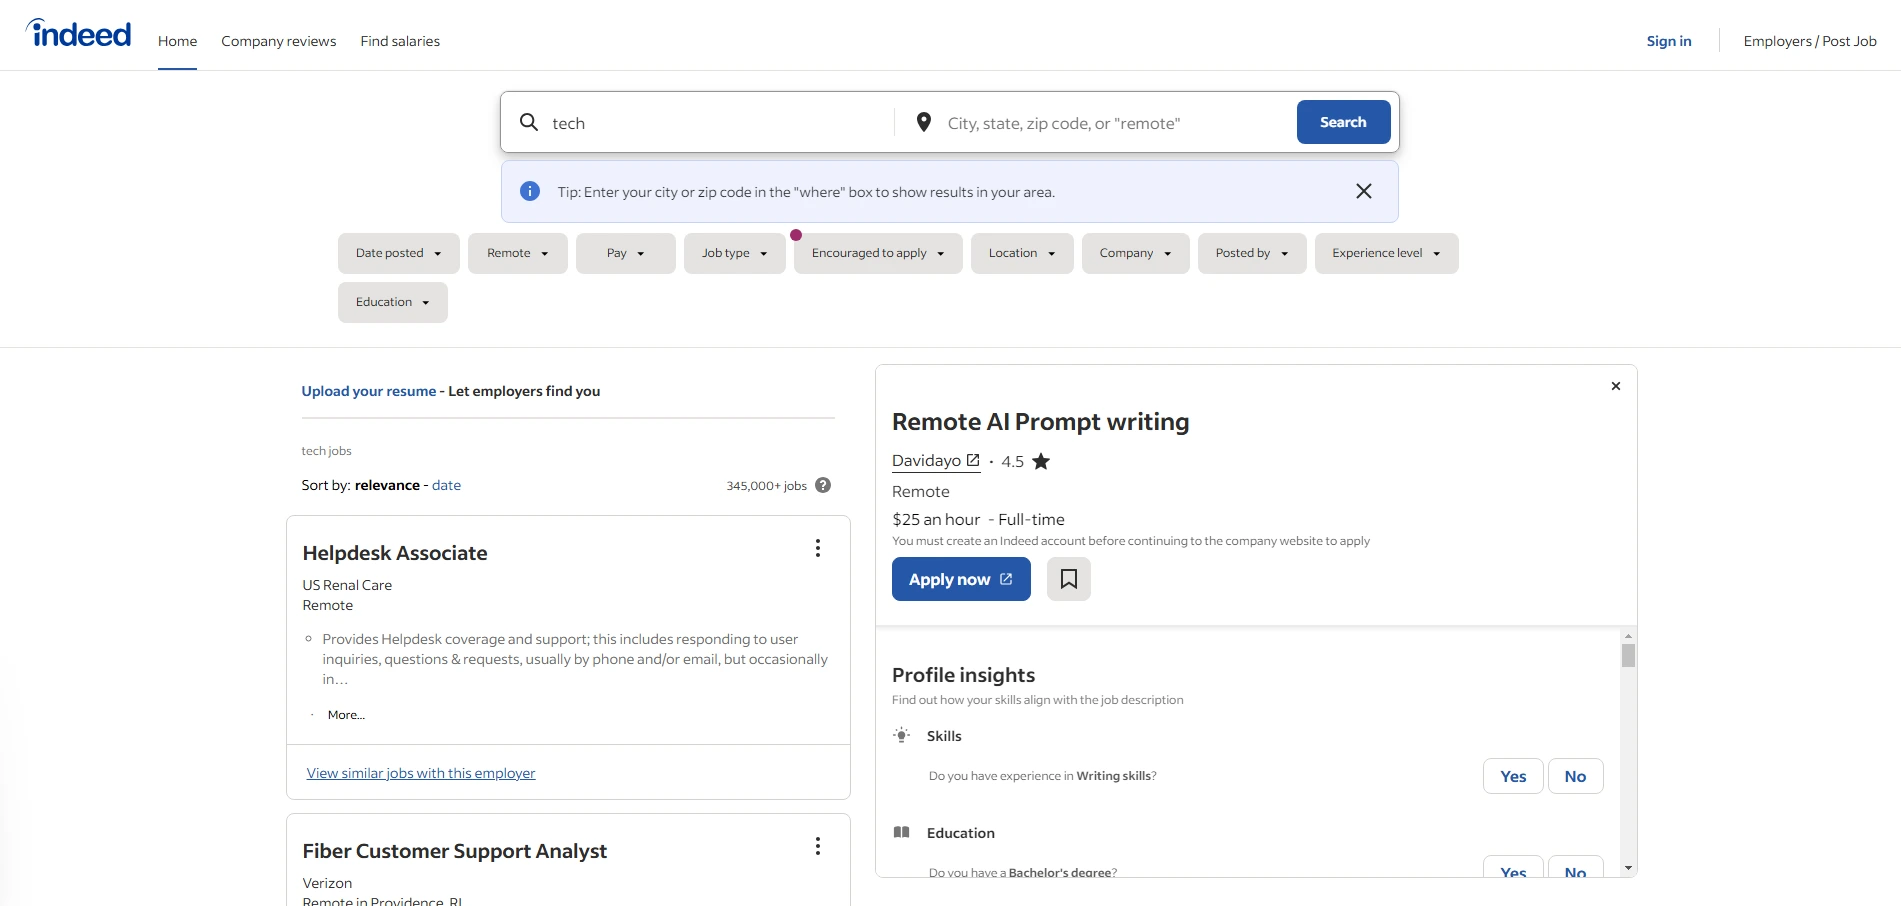Click Upload your resume link
1901x906 pixels.
point(369,391)
